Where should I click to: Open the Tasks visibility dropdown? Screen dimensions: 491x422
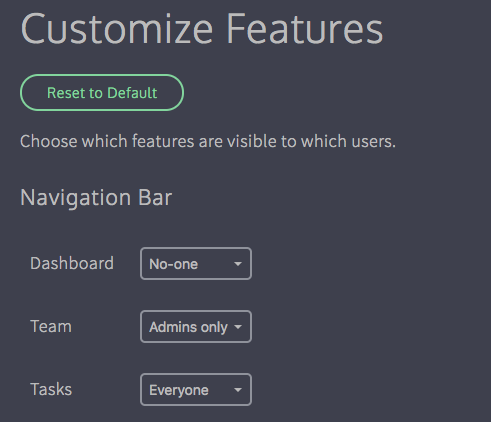pos(196,389)
